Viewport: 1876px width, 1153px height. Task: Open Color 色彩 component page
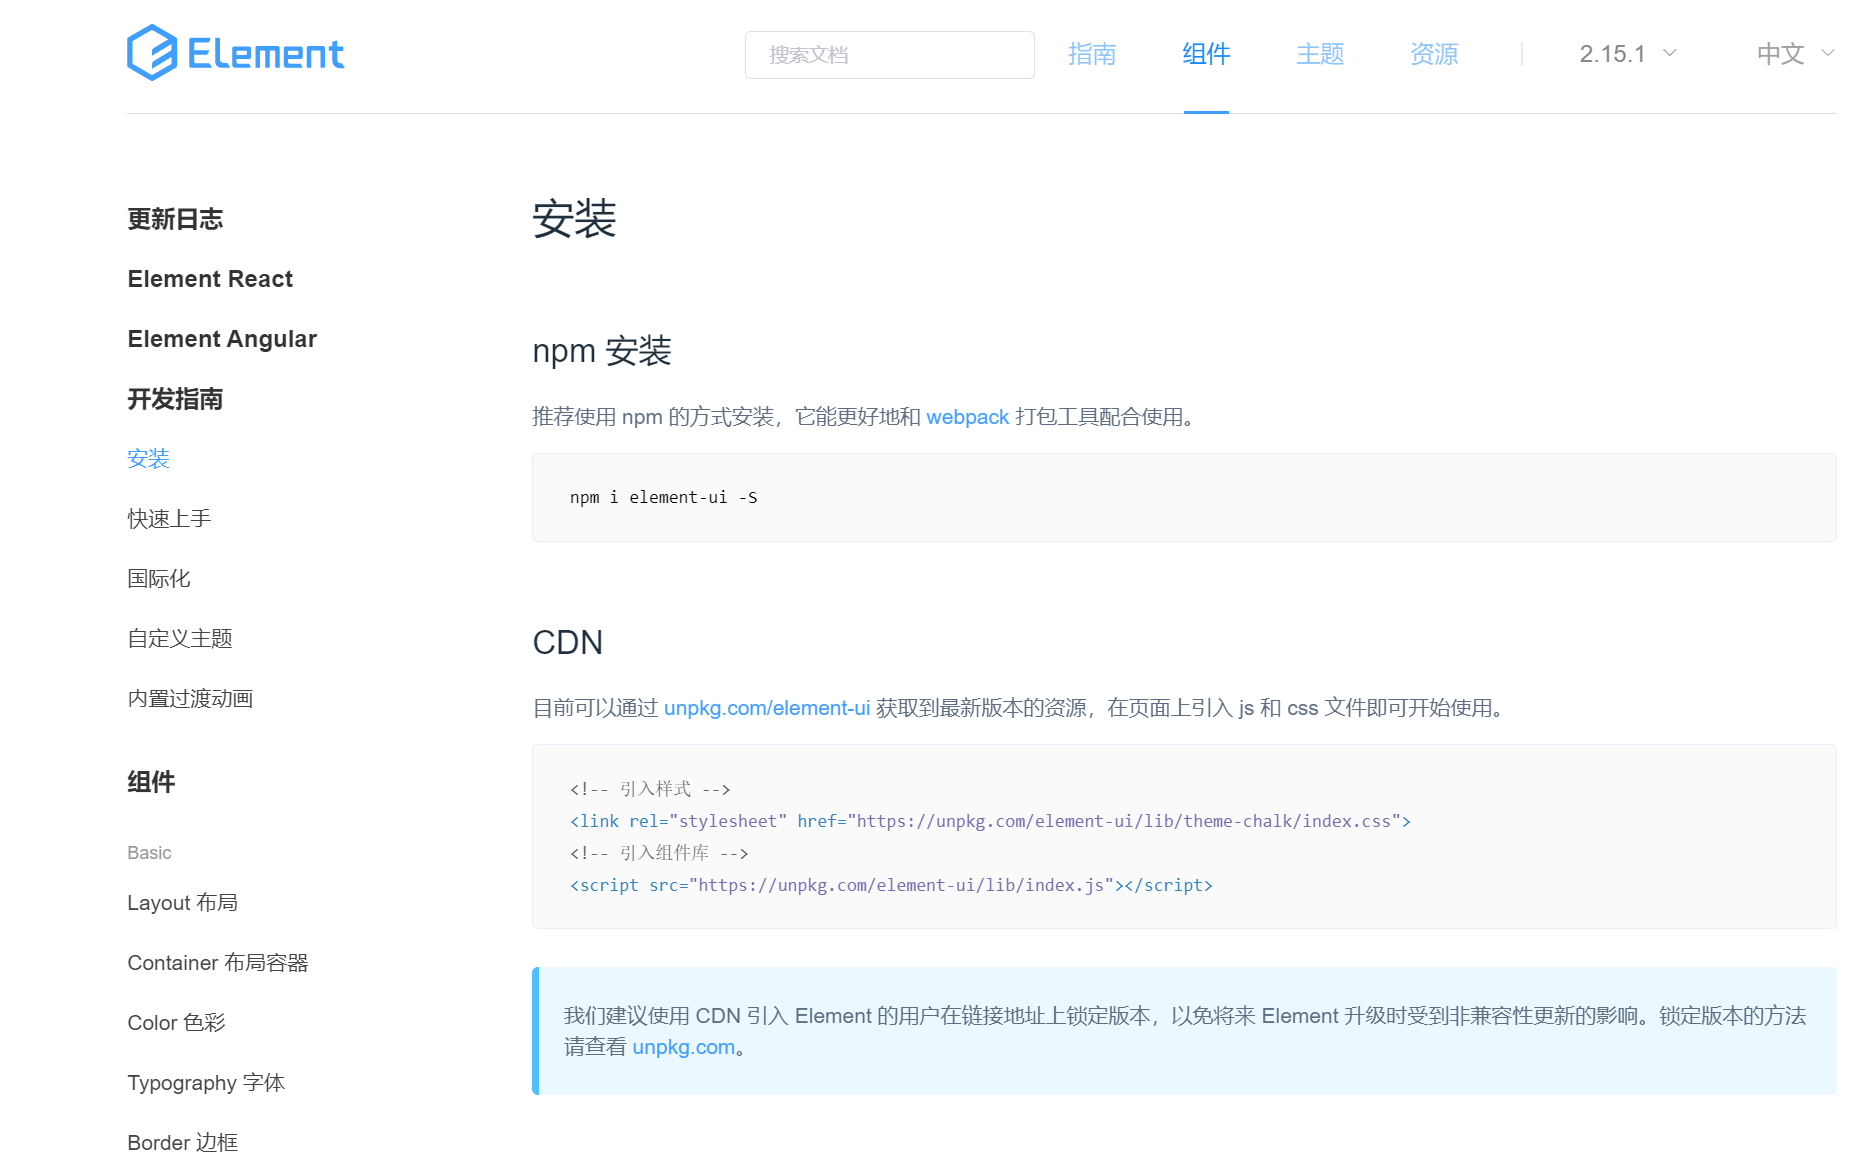(176, 1023)
